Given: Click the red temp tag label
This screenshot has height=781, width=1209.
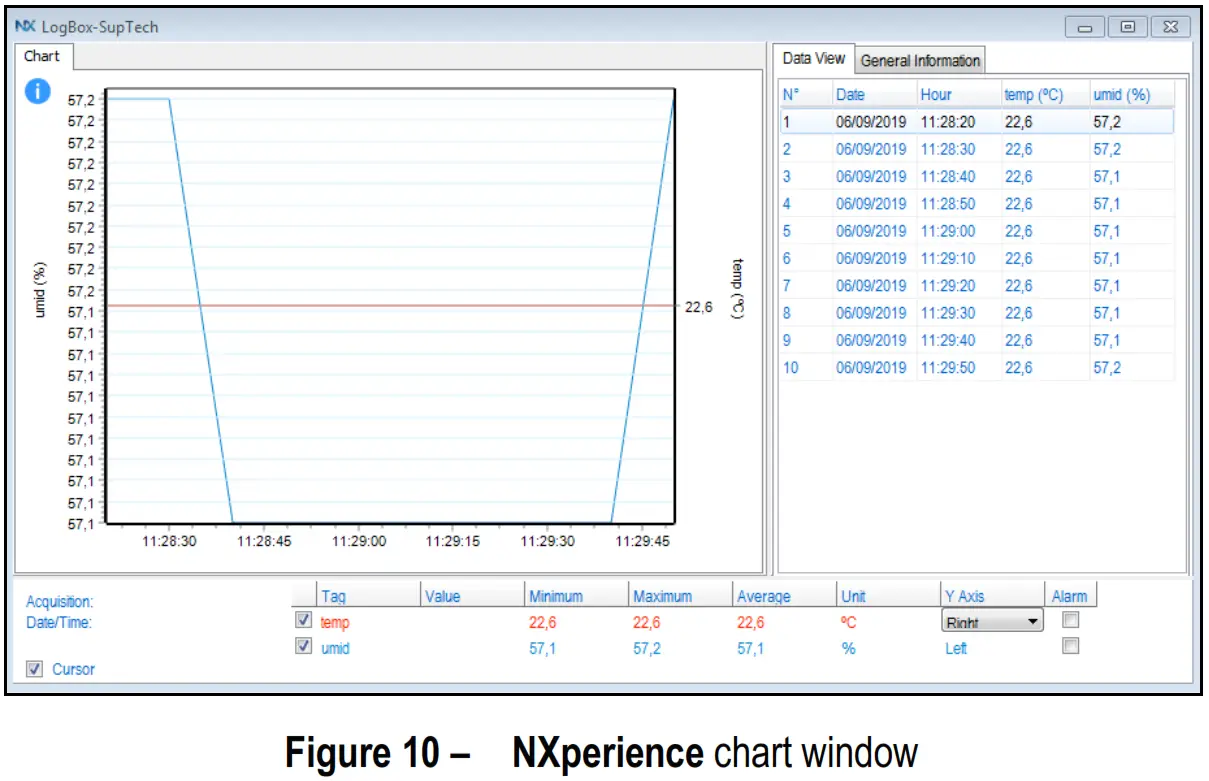Looking at the screenshot, I should click(335, 622).
